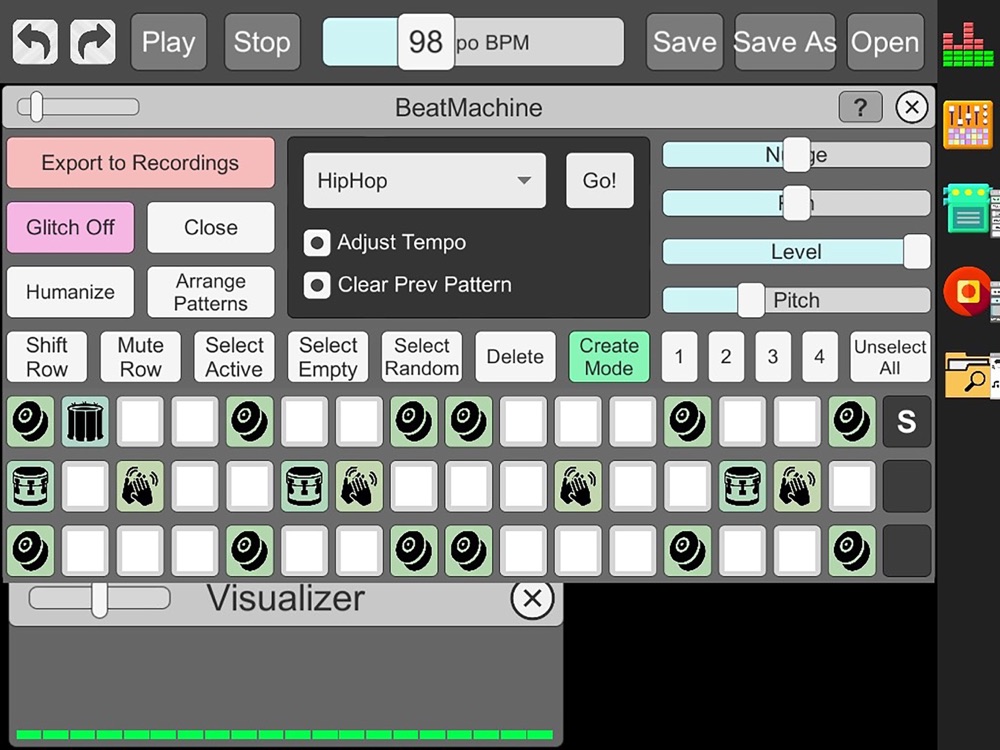Click the redo arrow icon
This screenshot has width=1000, height=750.
[92, 42]
